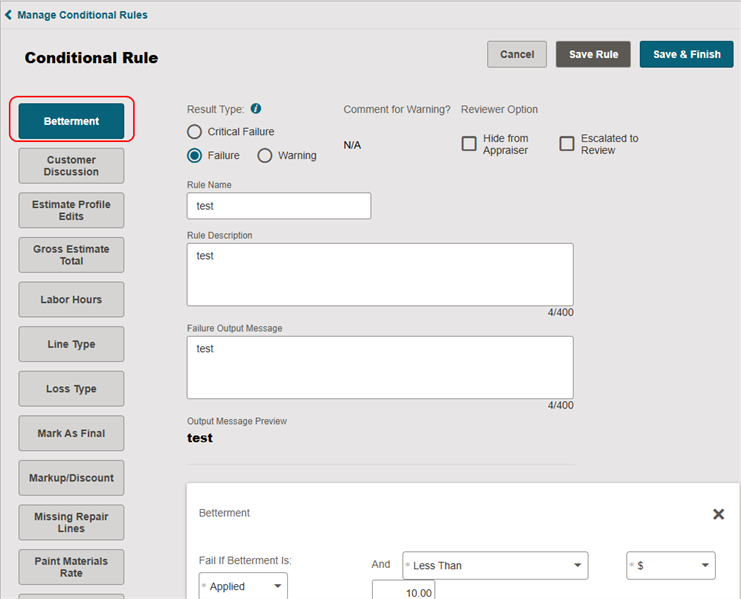The image size is (741, 599).
Task: Click the Failure Output Message text area
Action: click(380, 368)
